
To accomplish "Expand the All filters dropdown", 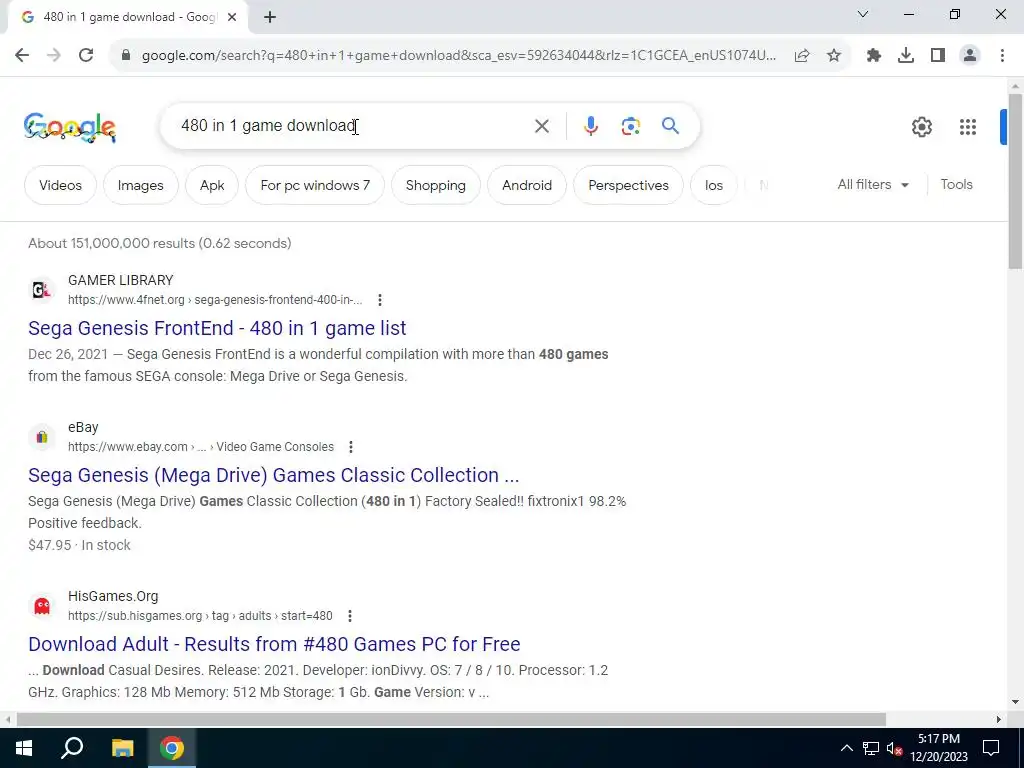I will [x=873, y=185].
